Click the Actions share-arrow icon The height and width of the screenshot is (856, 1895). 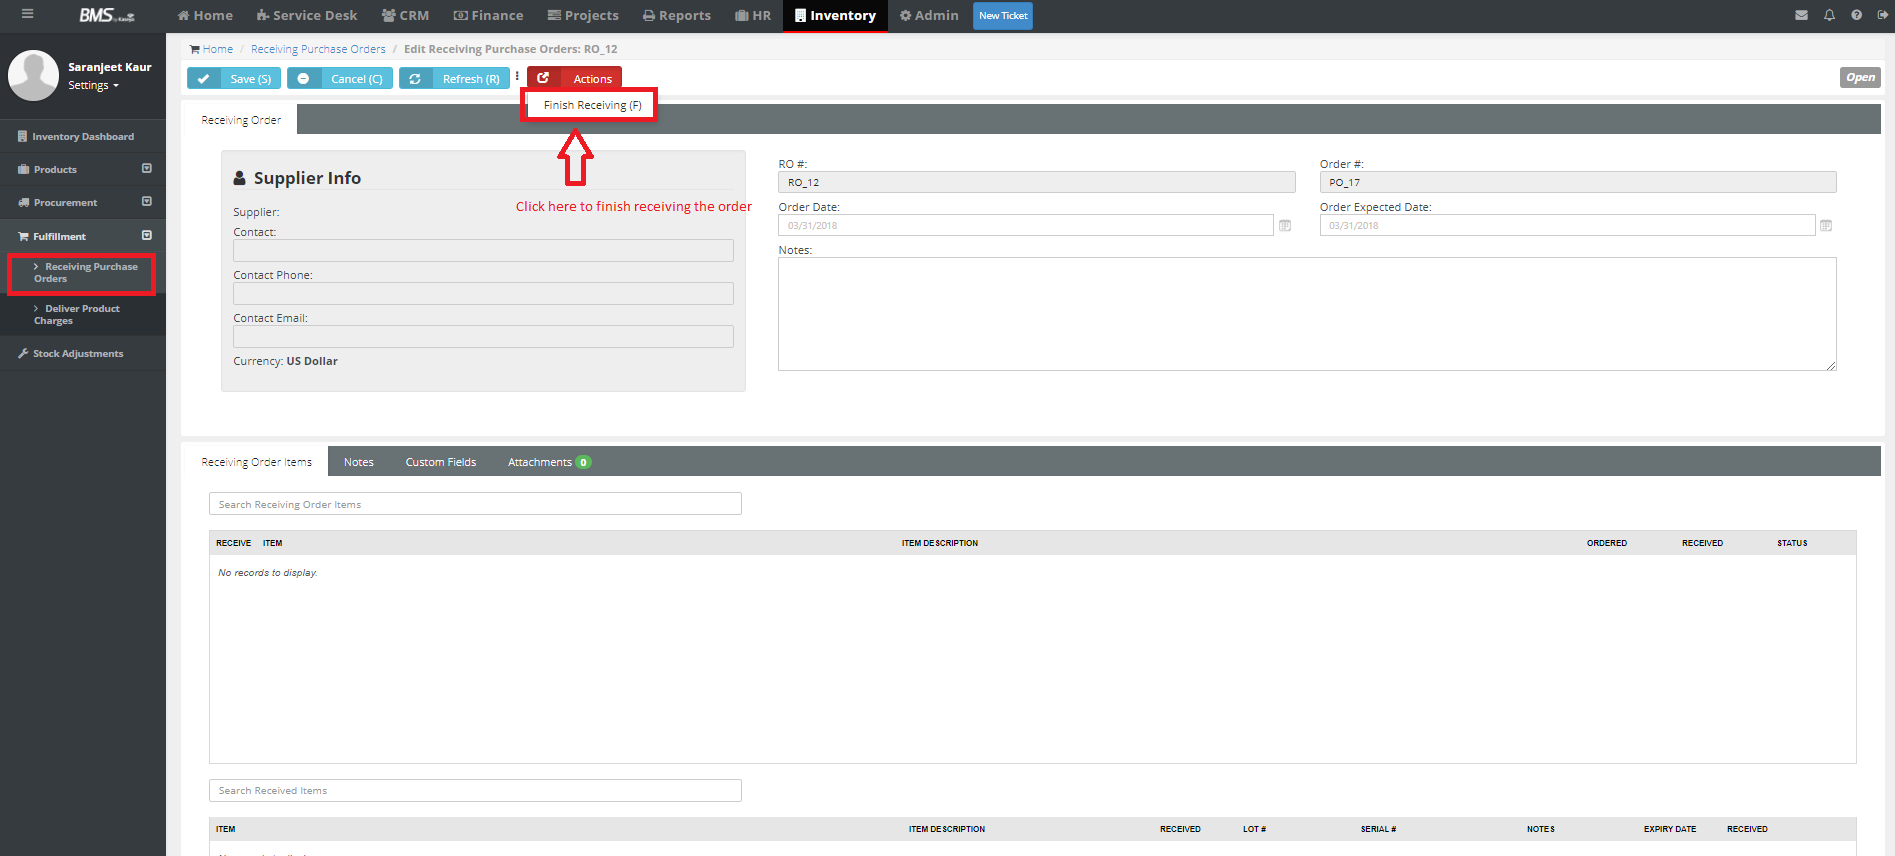[543, 78]
